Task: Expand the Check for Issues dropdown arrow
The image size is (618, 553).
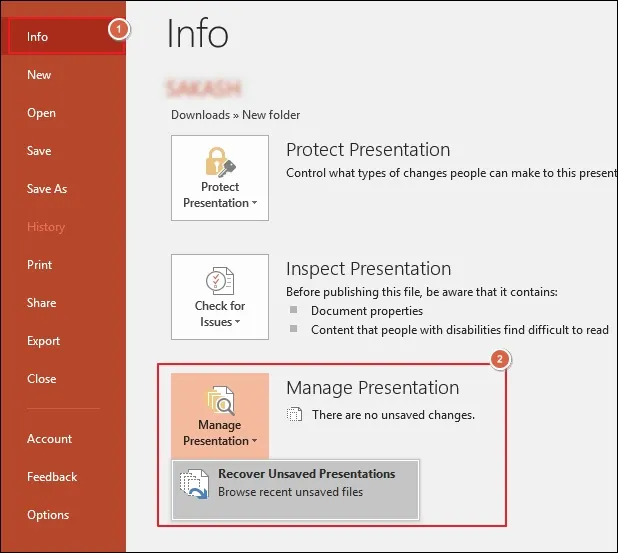Action: pos(237,322)
